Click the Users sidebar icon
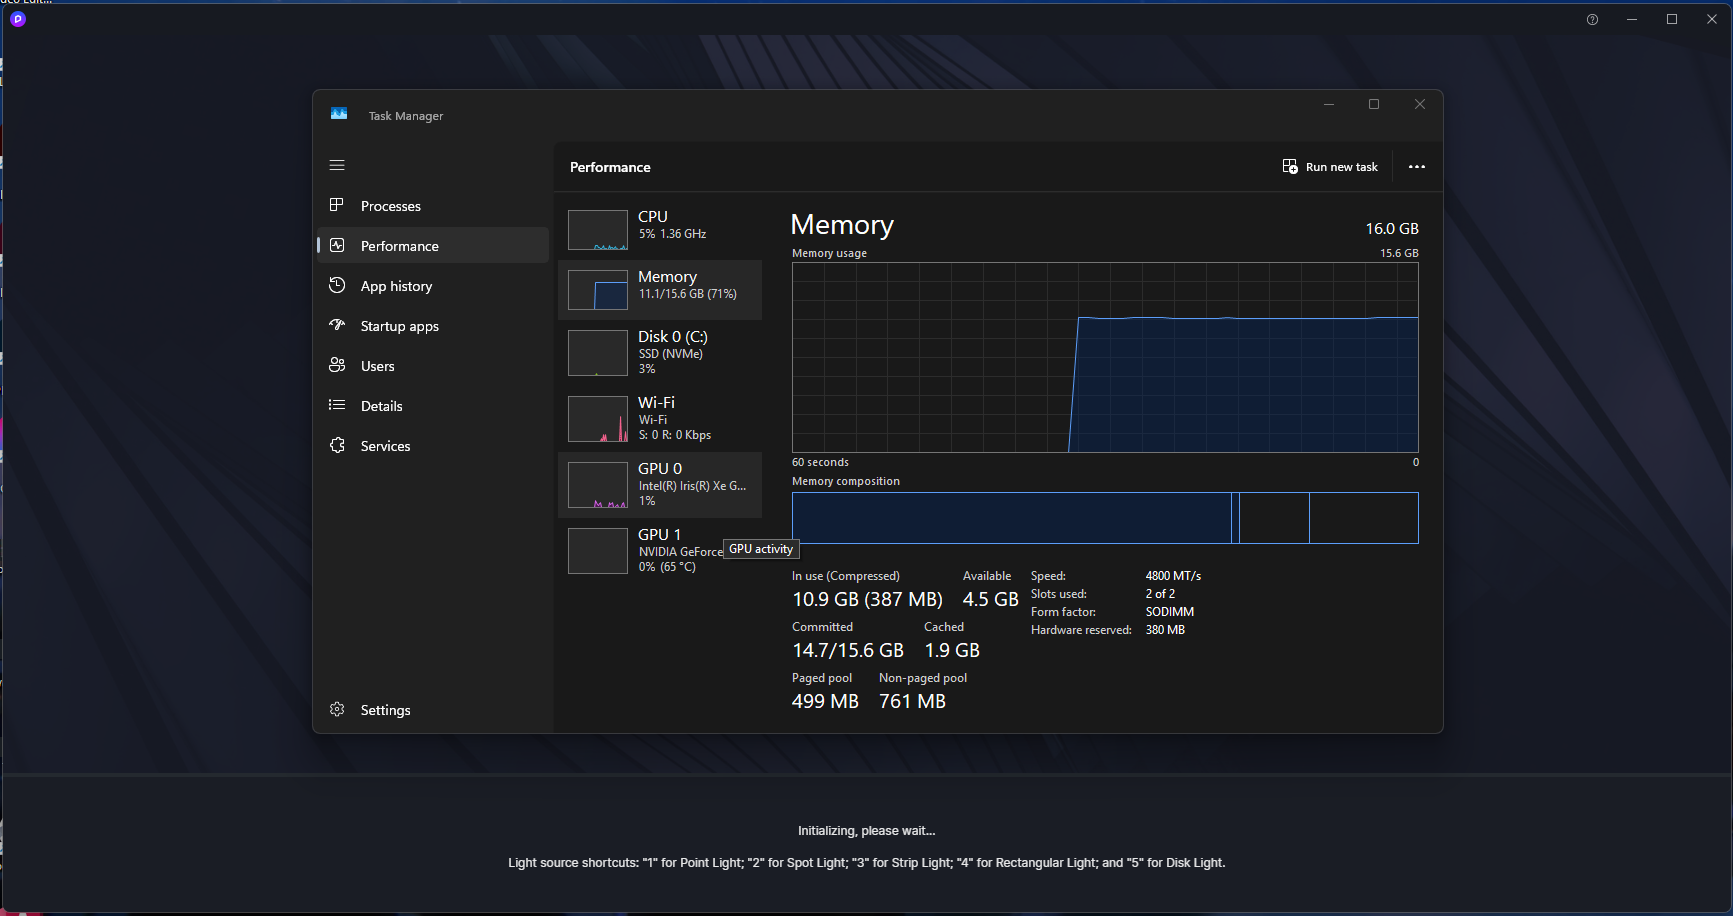 [x=337, y=366]
